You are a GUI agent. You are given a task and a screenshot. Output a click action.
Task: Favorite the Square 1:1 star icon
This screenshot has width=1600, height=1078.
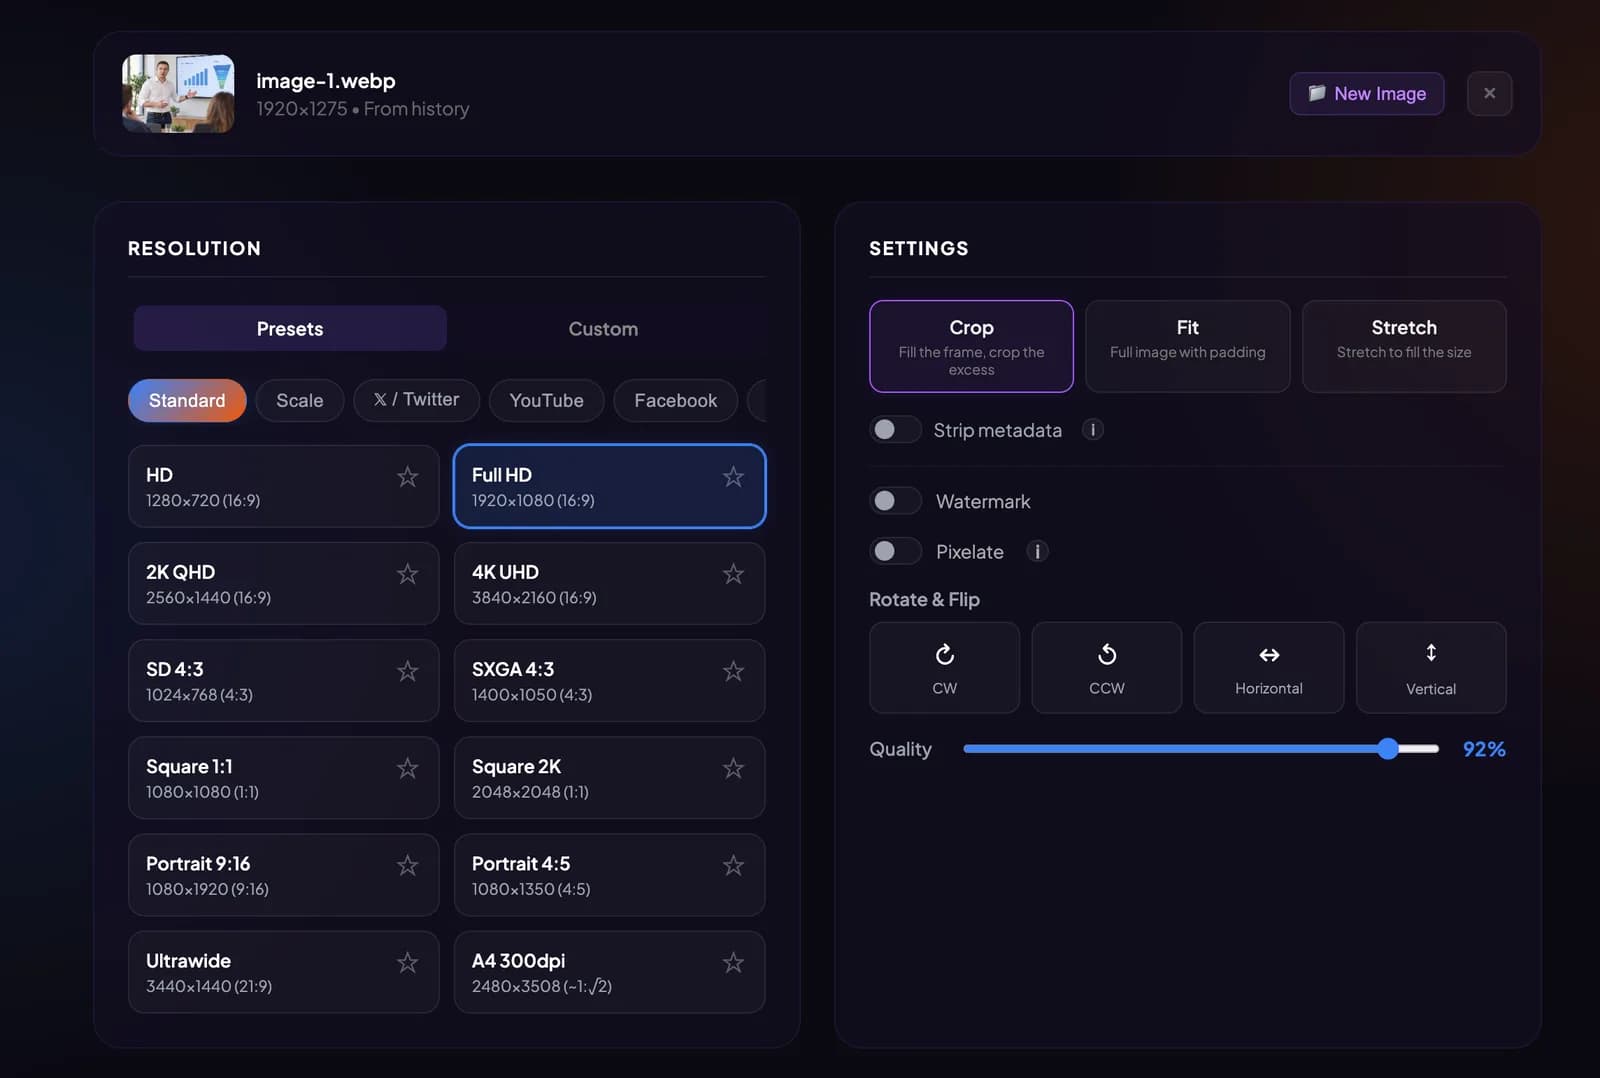tap(407, 768)
